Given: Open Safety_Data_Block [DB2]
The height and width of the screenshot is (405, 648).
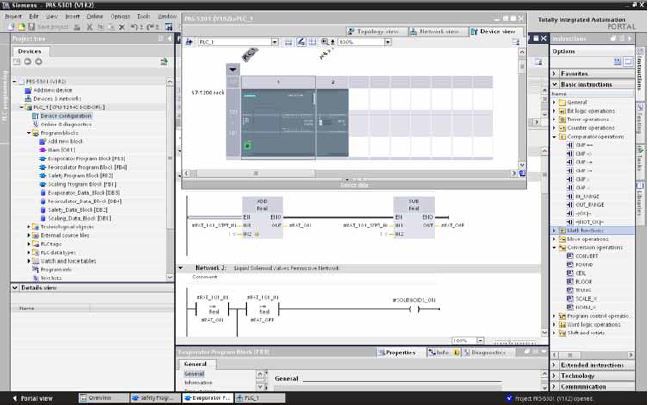Looking at the screenshot, I should coord(78,210).
